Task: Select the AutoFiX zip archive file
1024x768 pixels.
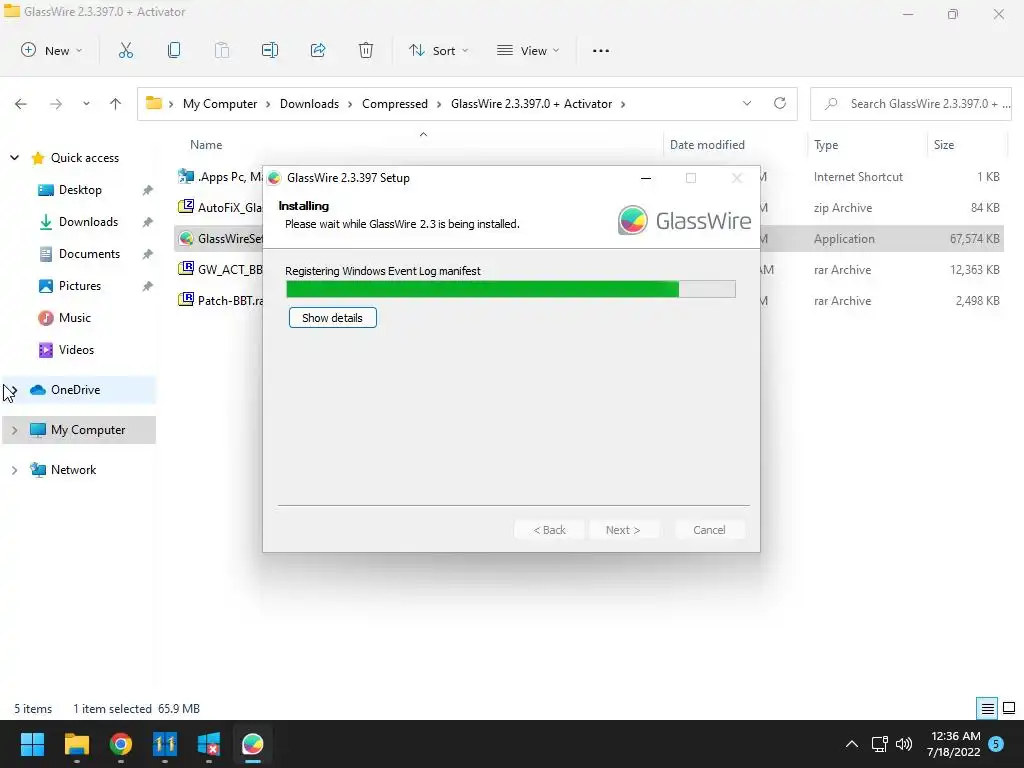Action: click(x=221, y=207)
